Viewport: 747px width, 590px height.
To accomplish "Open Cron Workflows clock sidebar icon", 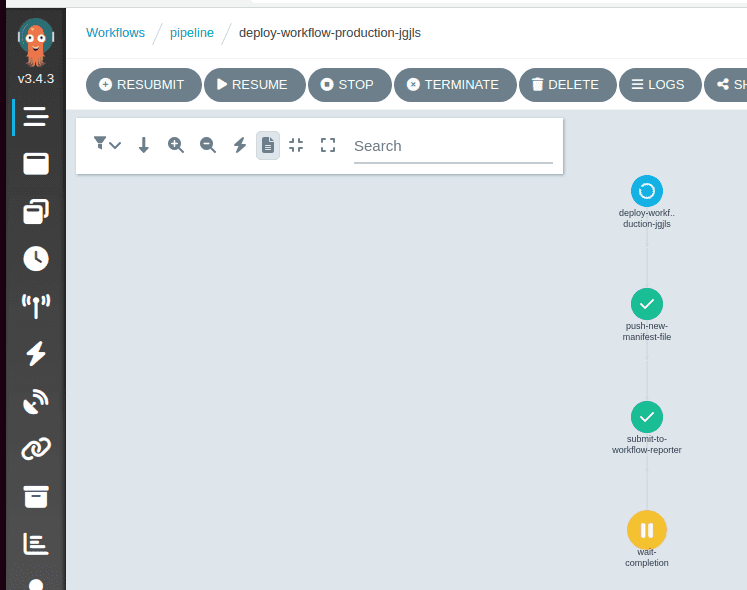I will (36, 258).
